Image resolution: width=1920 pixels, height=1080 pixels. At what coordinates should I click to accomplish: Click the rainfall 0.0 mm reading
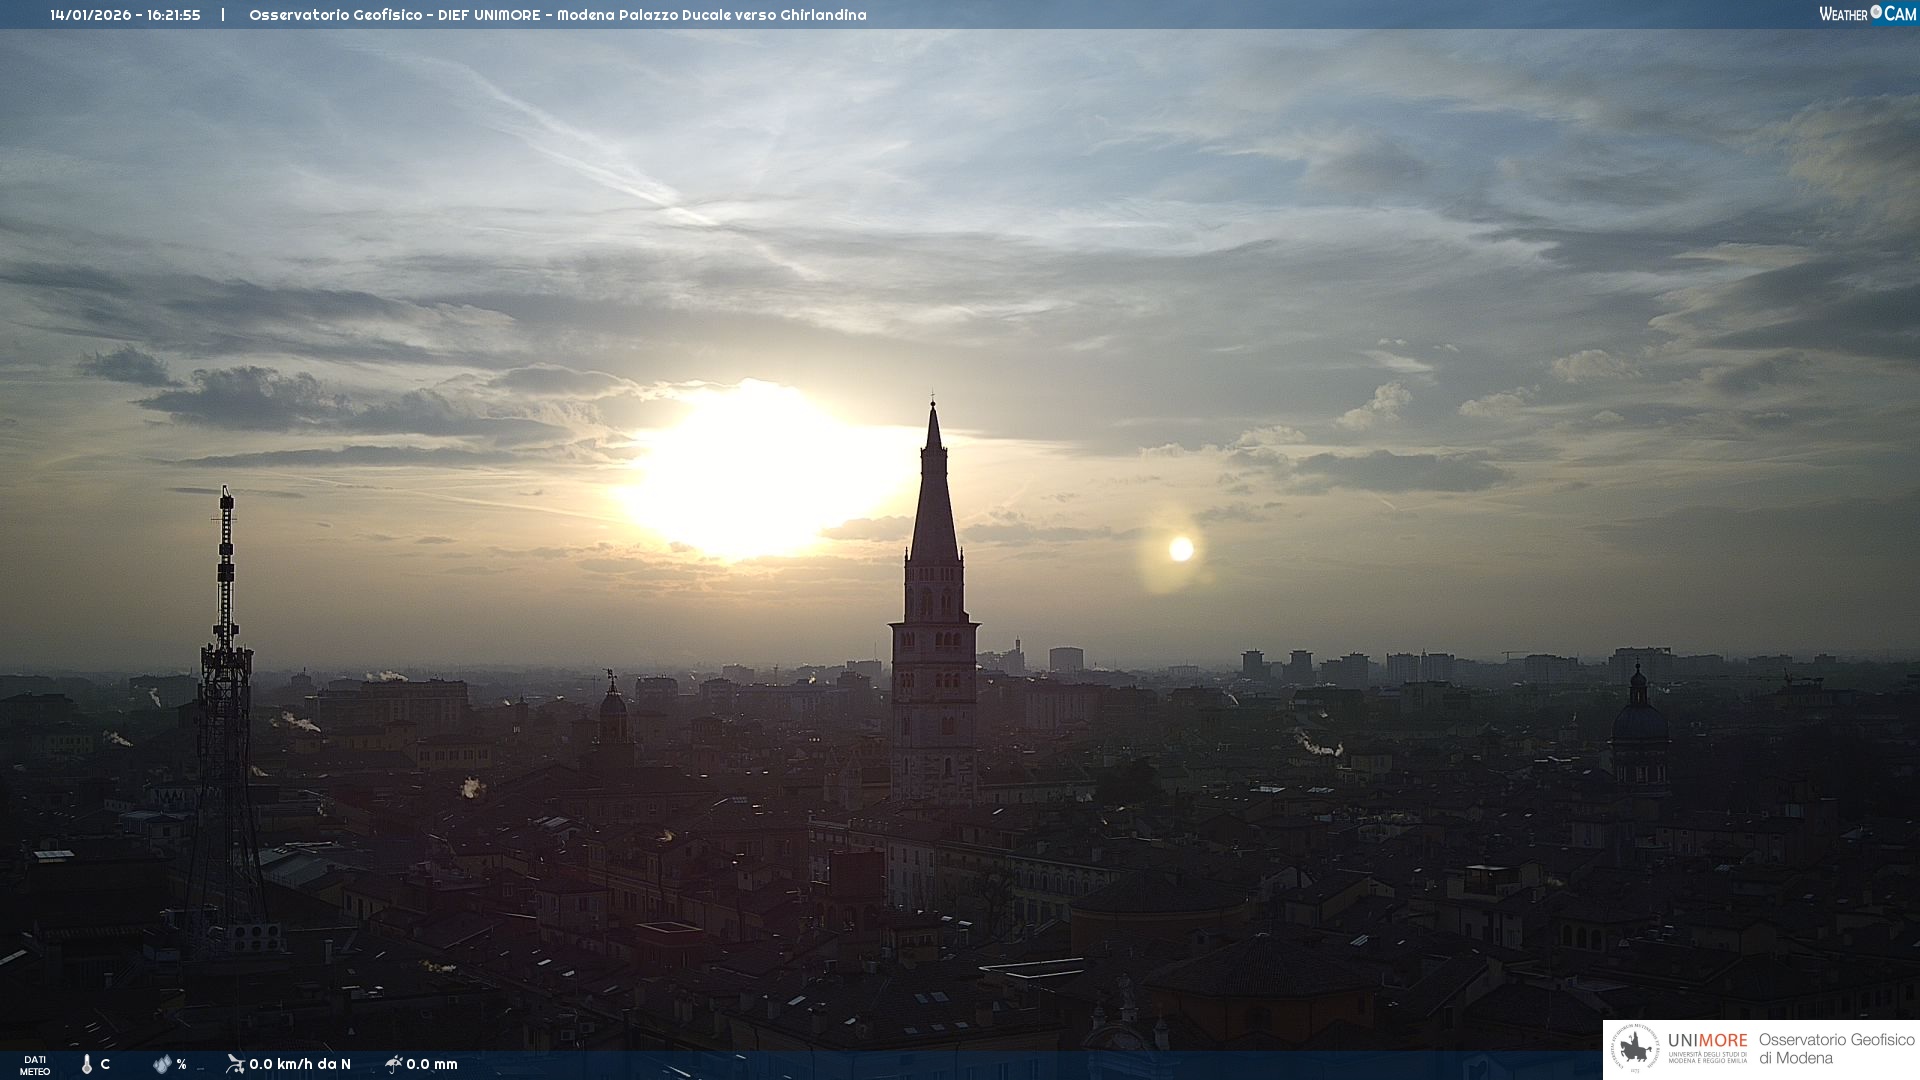(x=432, y=1064)
